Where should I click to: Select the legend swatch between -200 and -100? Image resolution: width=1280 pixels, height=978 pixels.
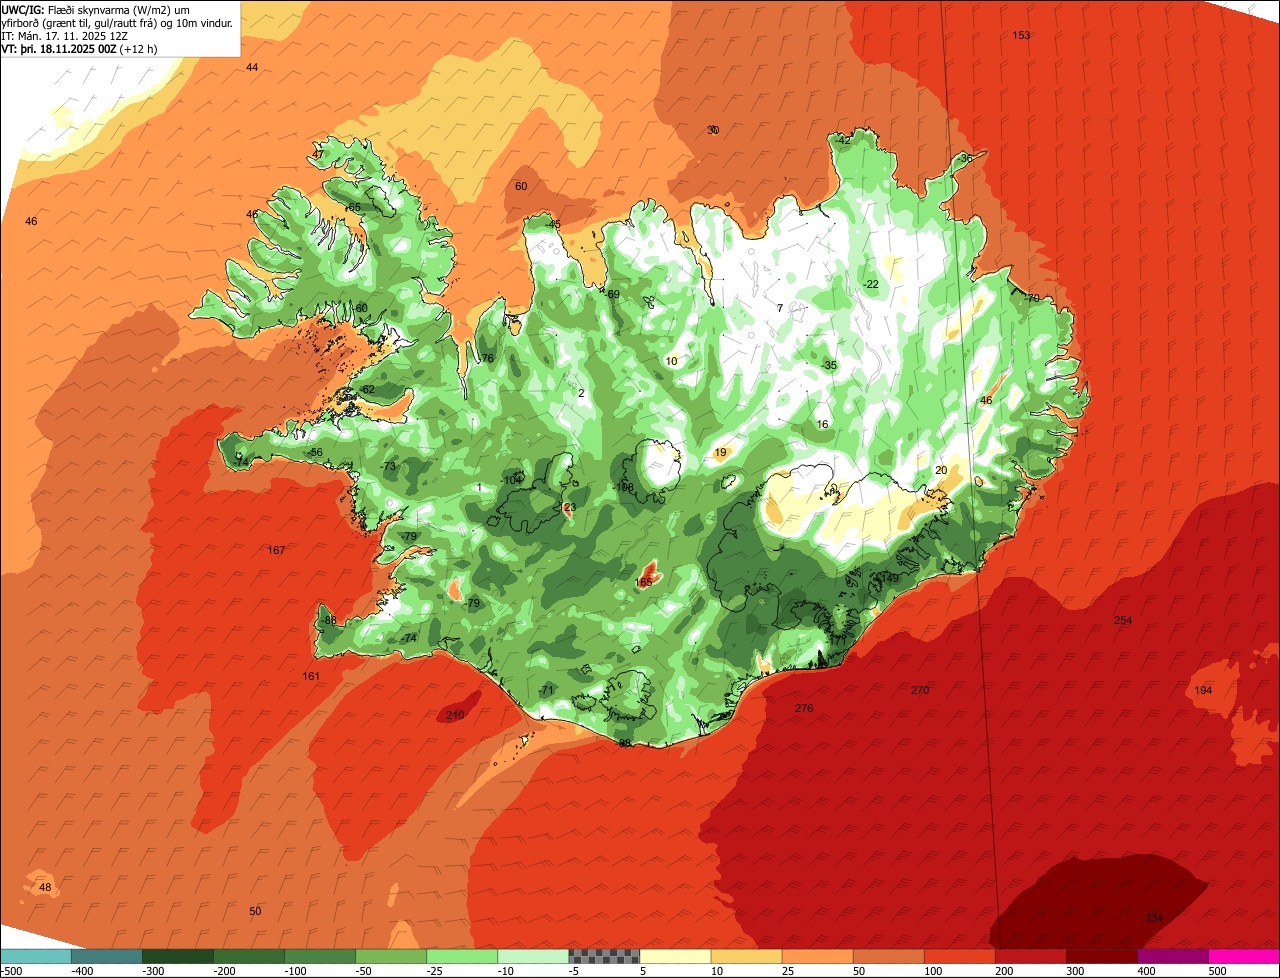pyautogui.click(x=249, y=956)
